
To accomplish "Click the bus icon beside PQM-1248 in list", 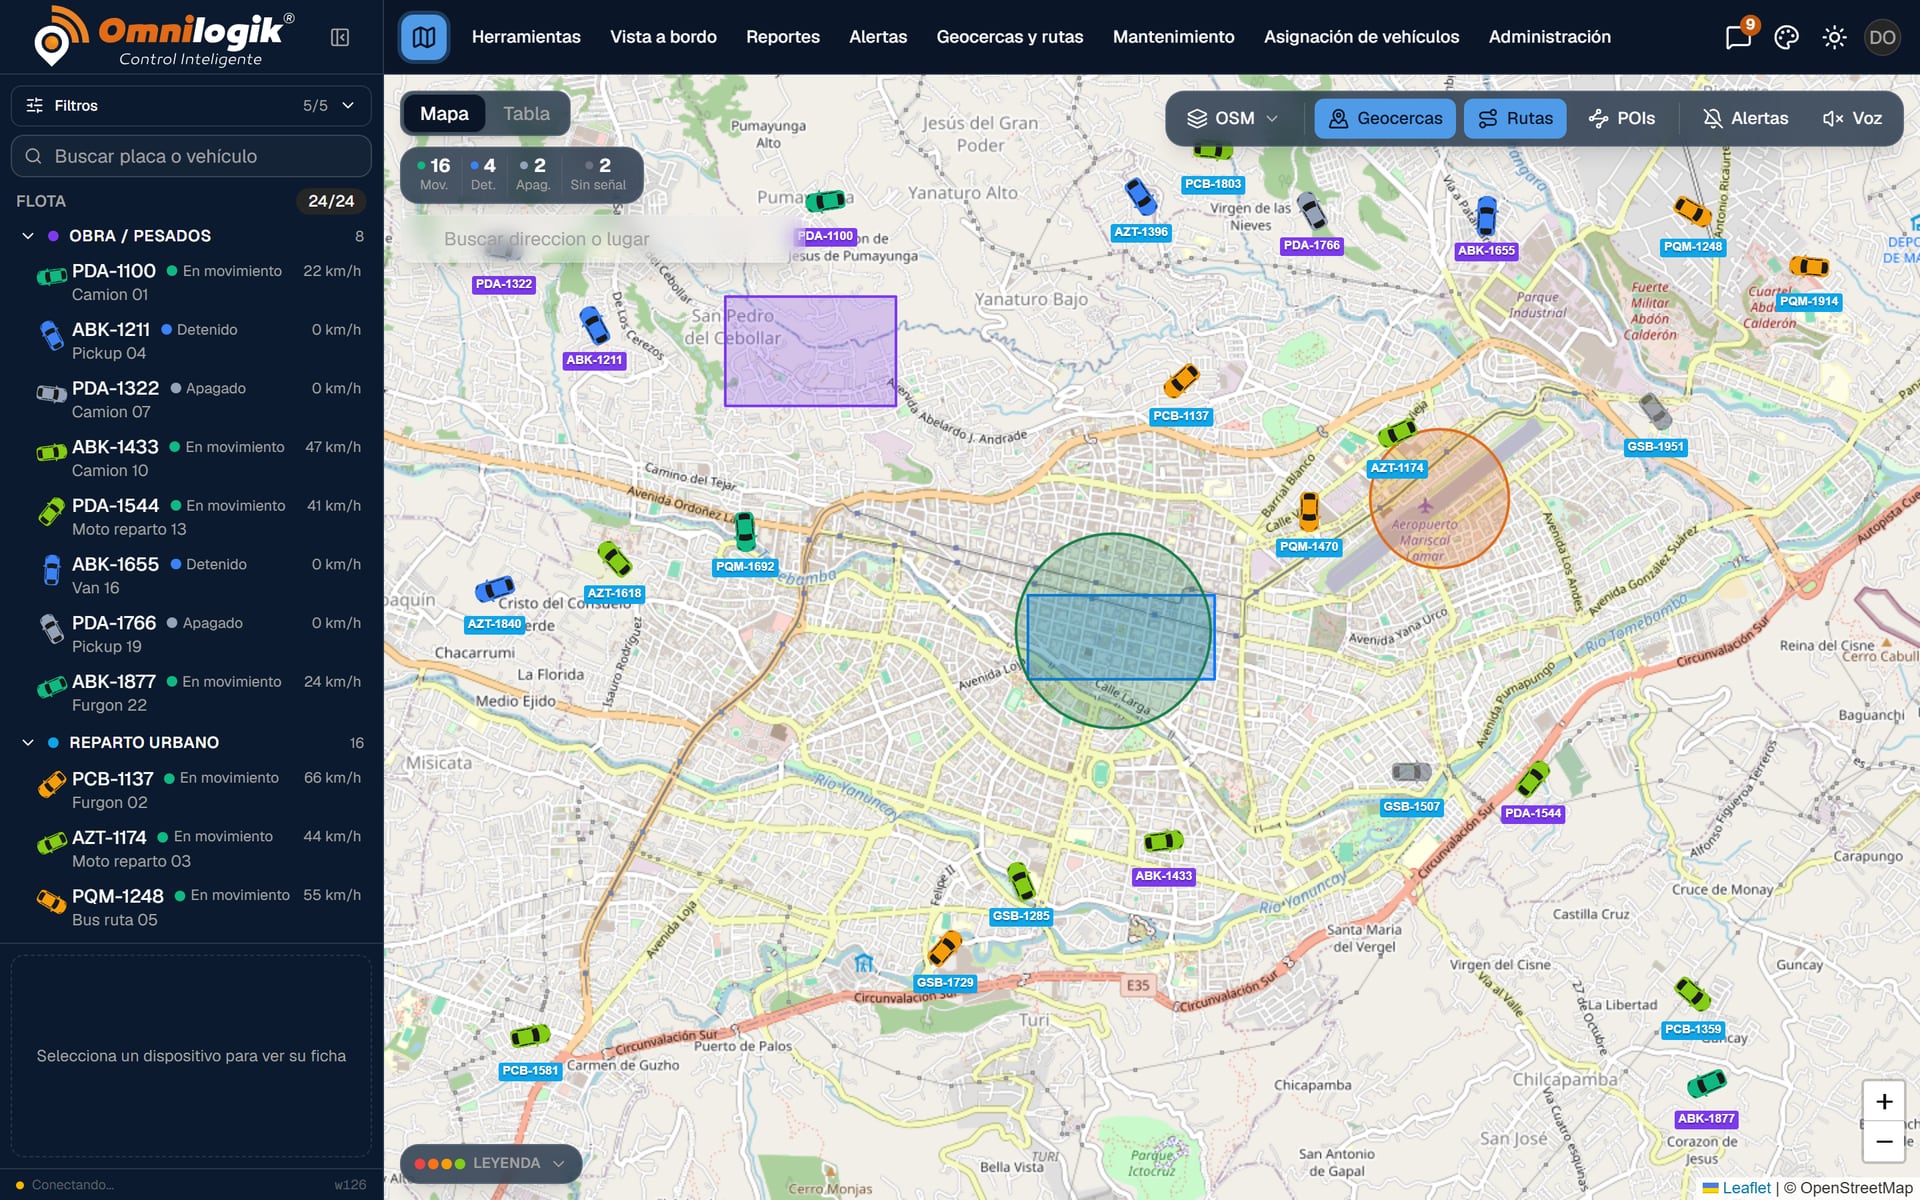I will pyautogui.click(x=51, y=901).
